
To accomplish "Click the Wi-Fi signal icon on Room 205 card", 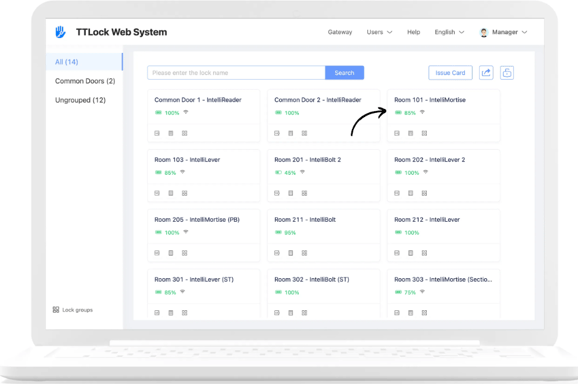I will [x=186, y=232].
